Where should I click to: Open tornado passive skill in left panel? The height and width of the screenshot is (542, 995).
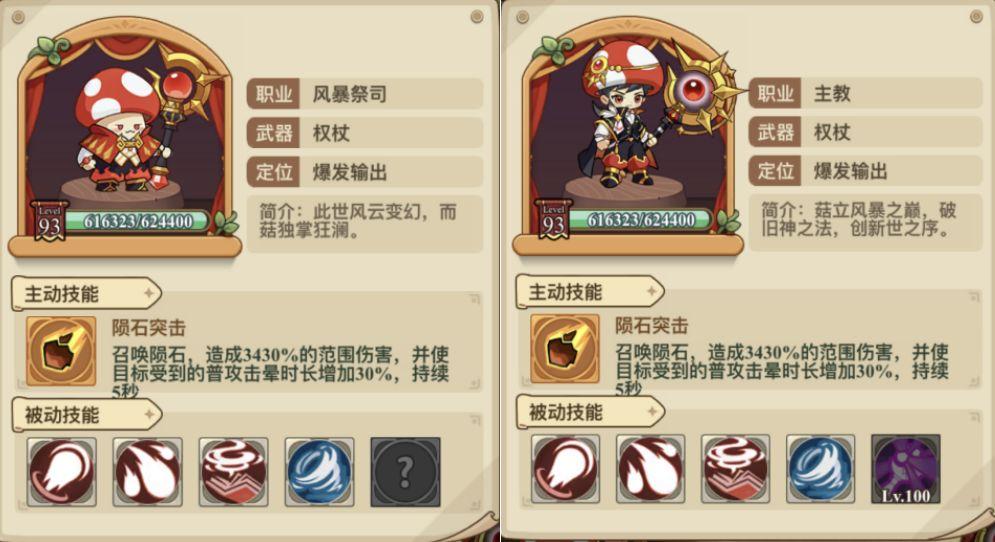click(234, 472)
